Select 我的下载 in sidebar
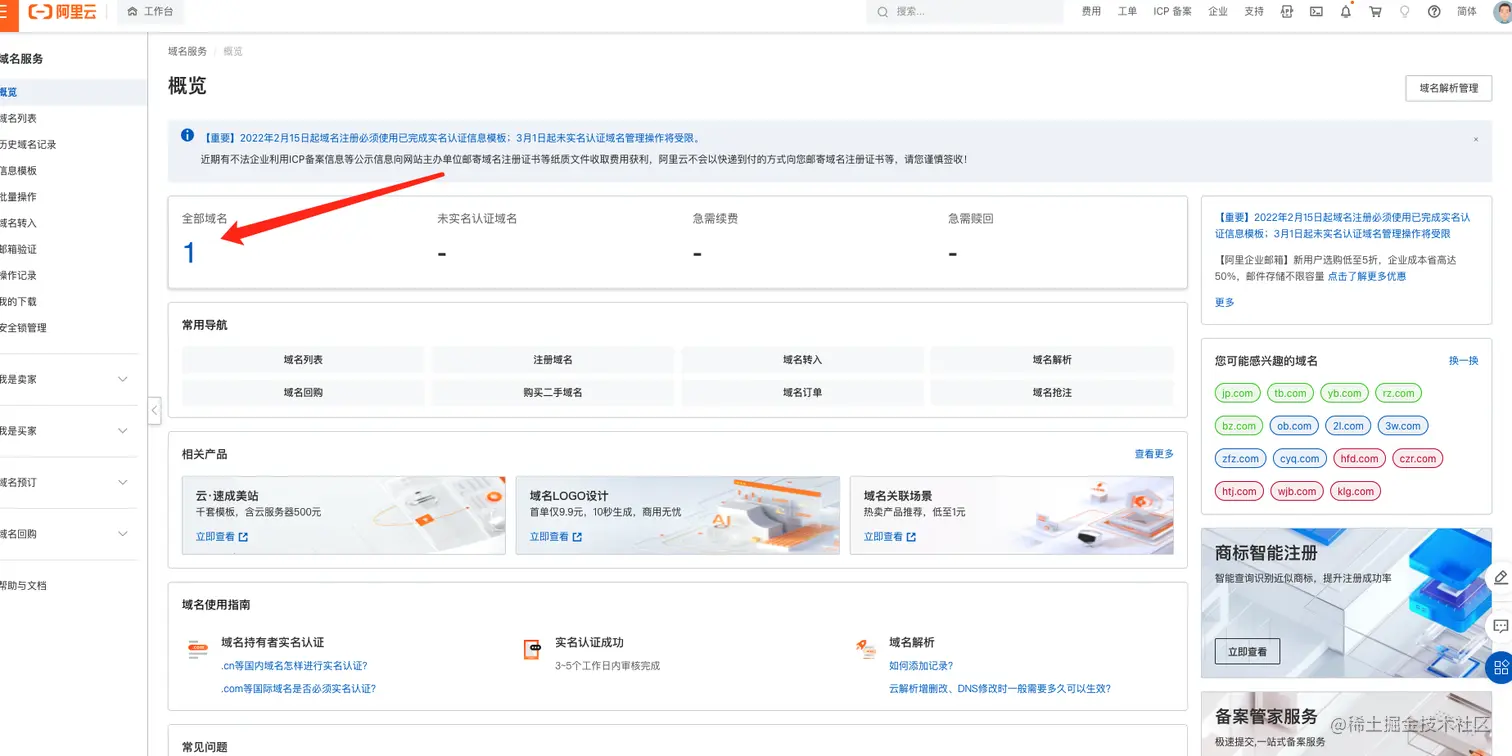The height and width of the screenshot is (756, 1512). [18, 301]
